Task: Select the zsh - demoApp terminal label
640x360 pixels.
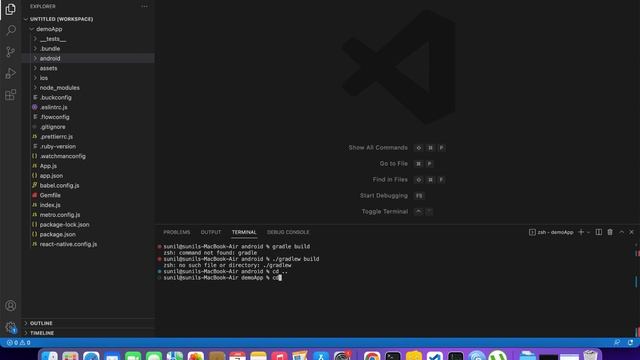Action: (551, 232)
